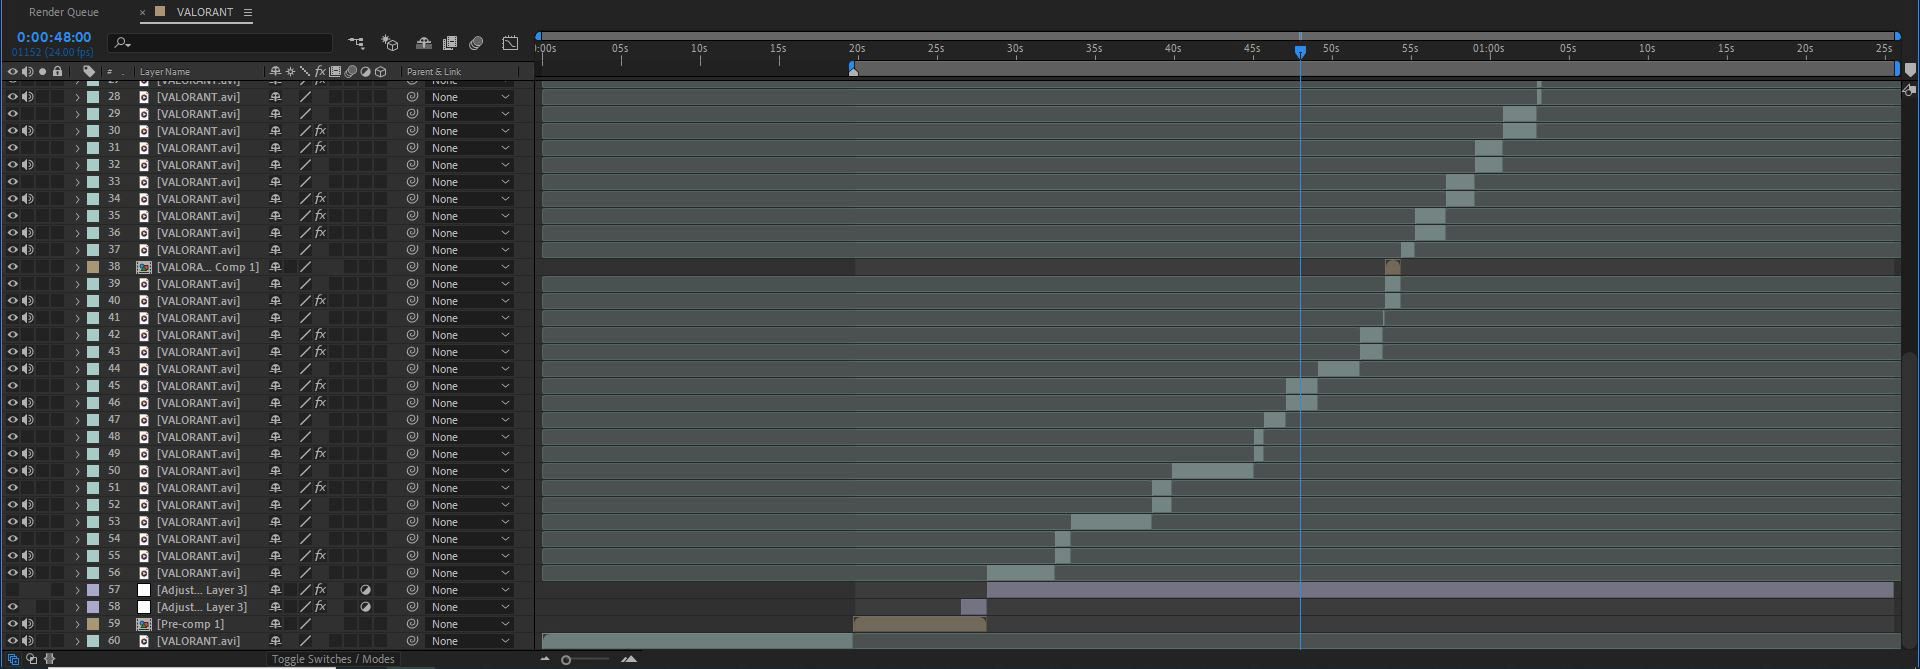Open the Graph Editor

[510, 43]
